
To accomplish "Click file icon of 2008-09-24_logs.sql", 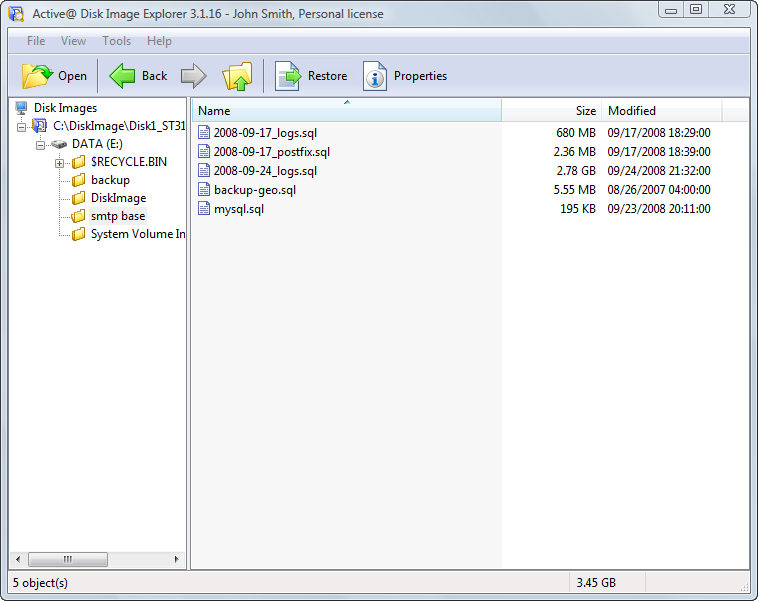I will (x=204, y=171).
